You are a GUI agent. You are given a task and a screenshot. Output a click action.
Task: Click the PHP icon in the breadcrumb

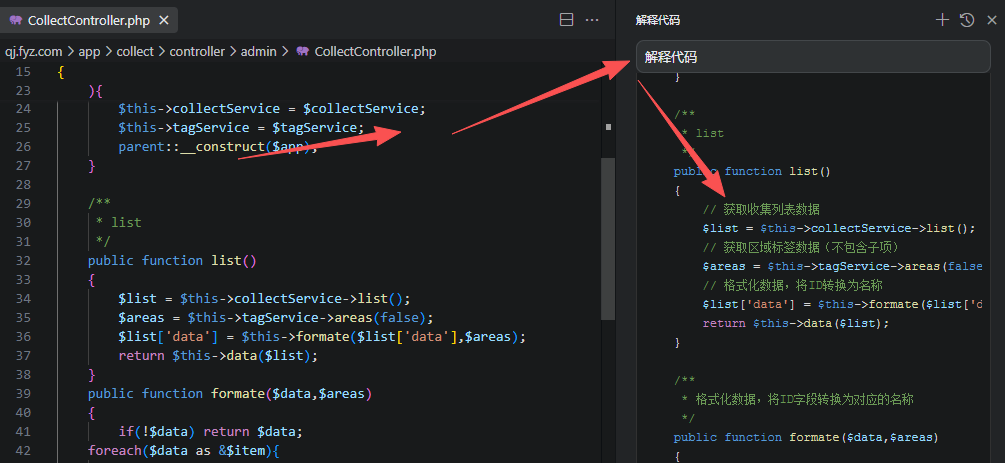(303, 52)
